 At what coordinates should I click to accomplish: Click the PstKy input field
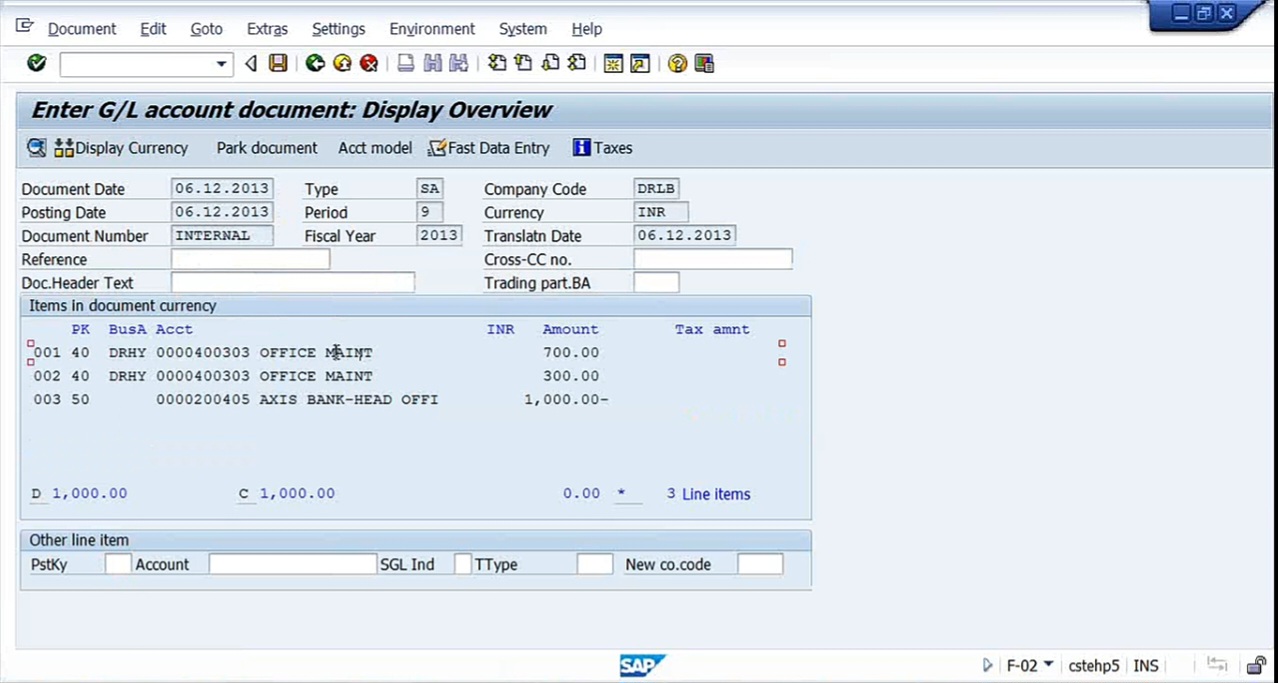click(118, 564)
